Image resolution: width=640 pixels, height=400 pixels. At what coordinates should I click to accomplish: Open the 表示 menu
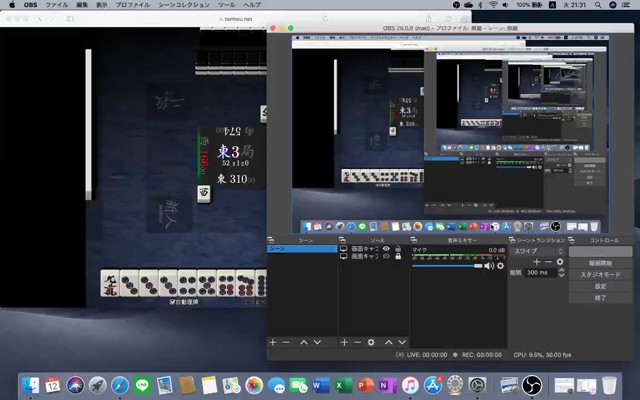[101, 5]
